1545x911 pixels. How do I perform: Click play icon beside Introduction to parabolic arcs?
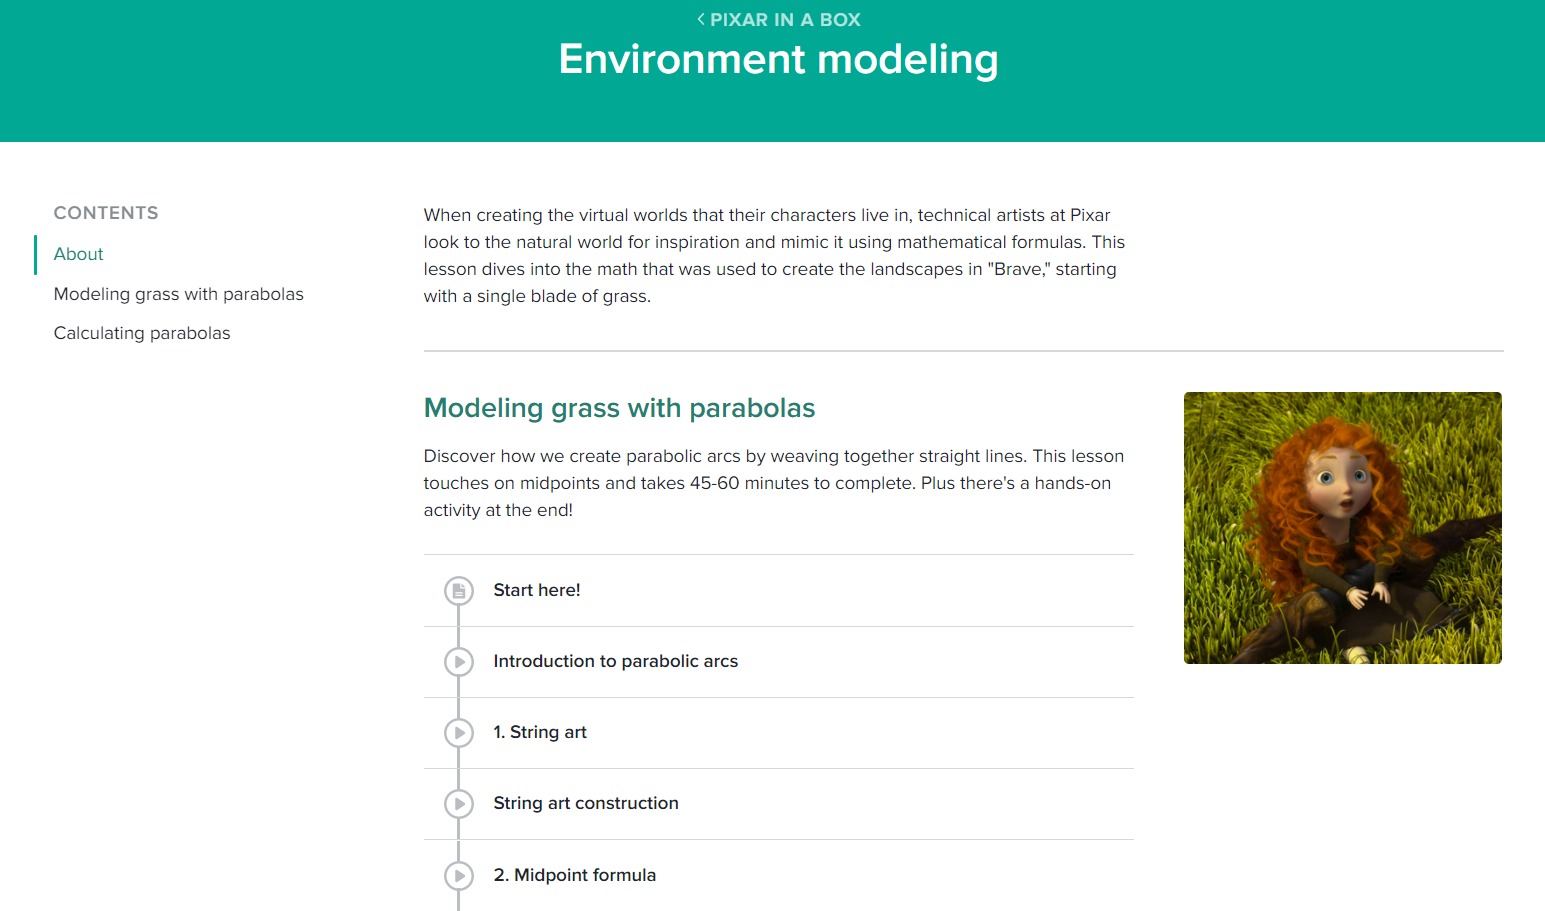(x=459, y=662)
